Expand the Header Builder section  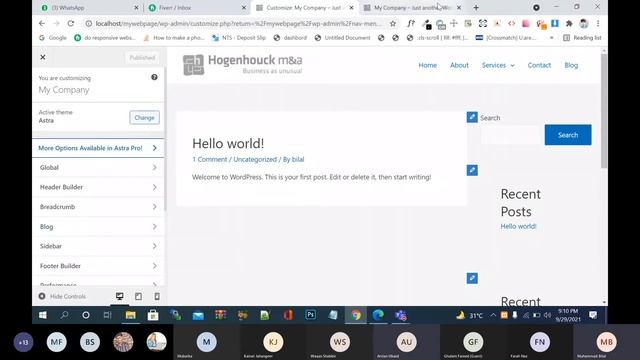[x=98, y=187]
